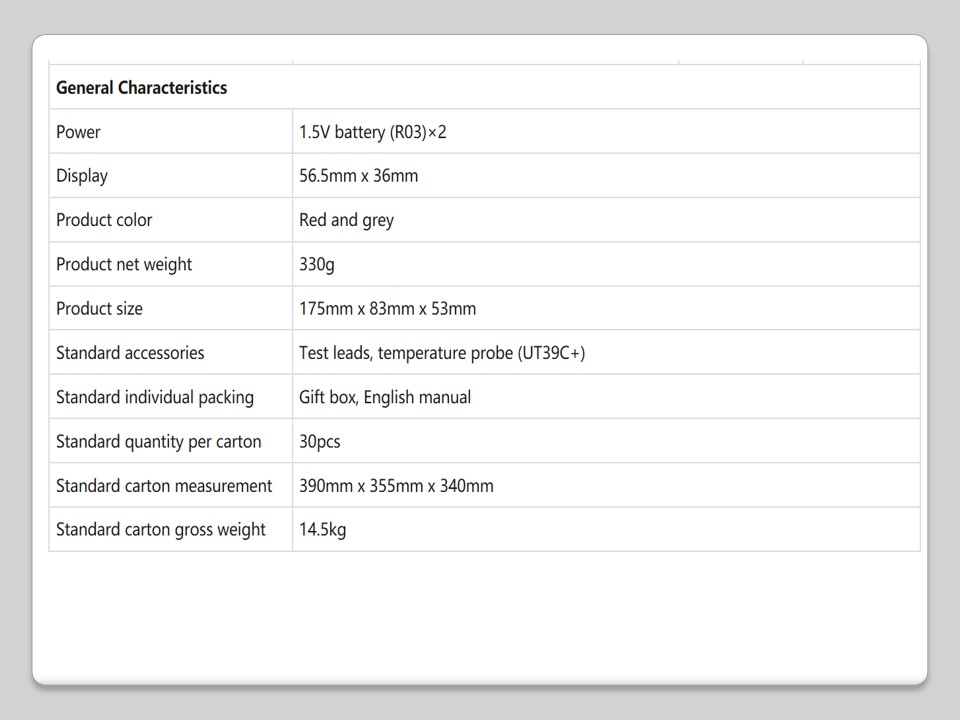Image resolution: width=960 pixels, height=720 pixels.
Task: Select the Product net weight label
Action: (x=124, y=265)
